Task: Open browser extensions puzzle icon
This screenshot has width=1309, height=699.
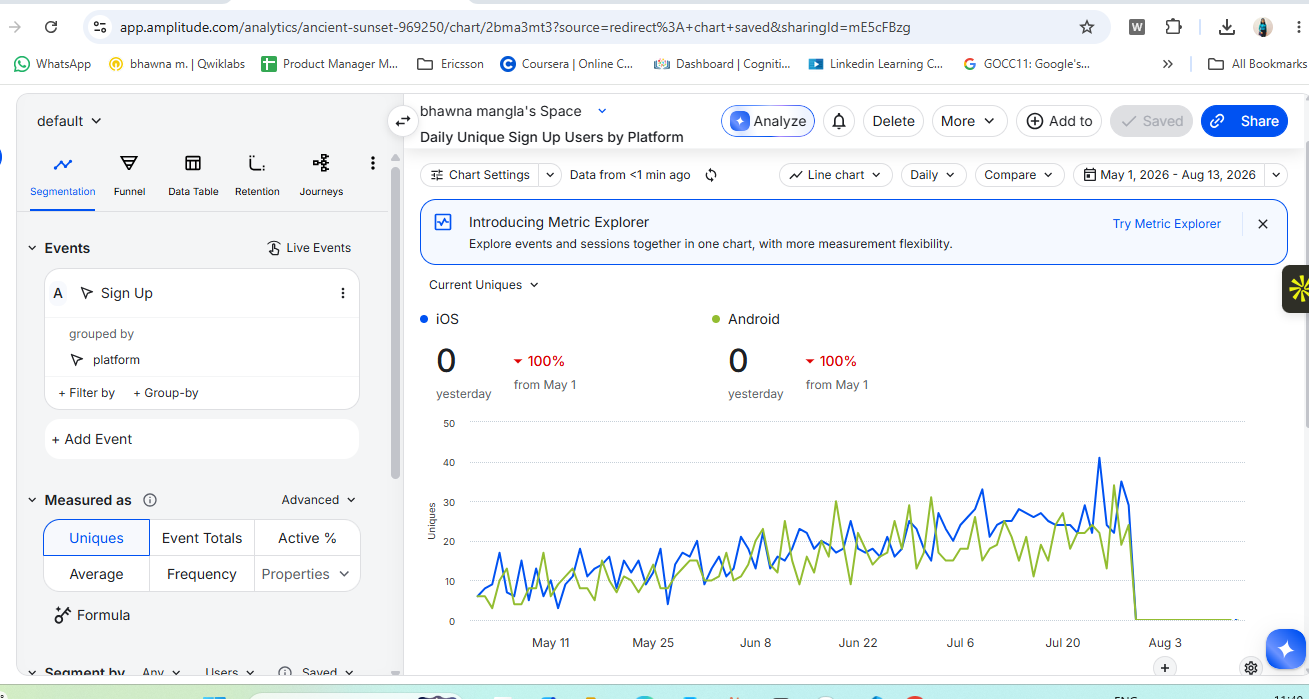Action: pyautogui.click(x=1174, y=27)
